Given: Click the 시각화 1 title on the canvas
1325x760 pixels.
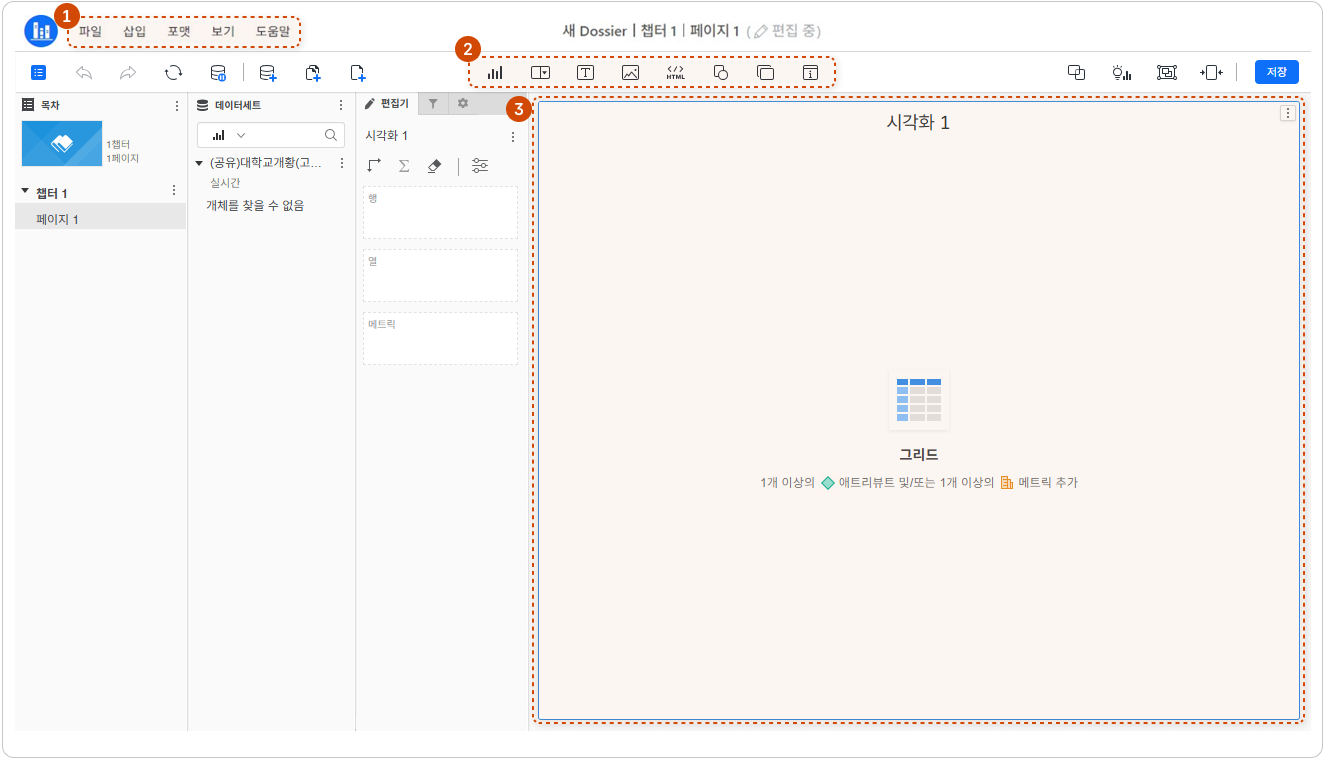Looking at the screenshot, I should [918, 122].
